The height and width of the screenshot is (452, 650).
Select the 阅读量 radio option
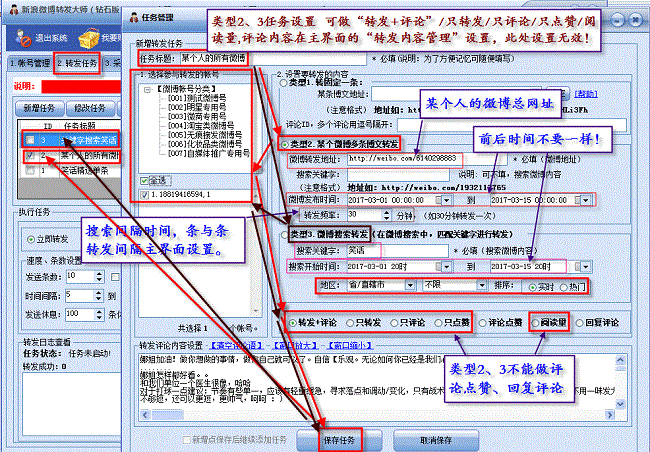535,323
